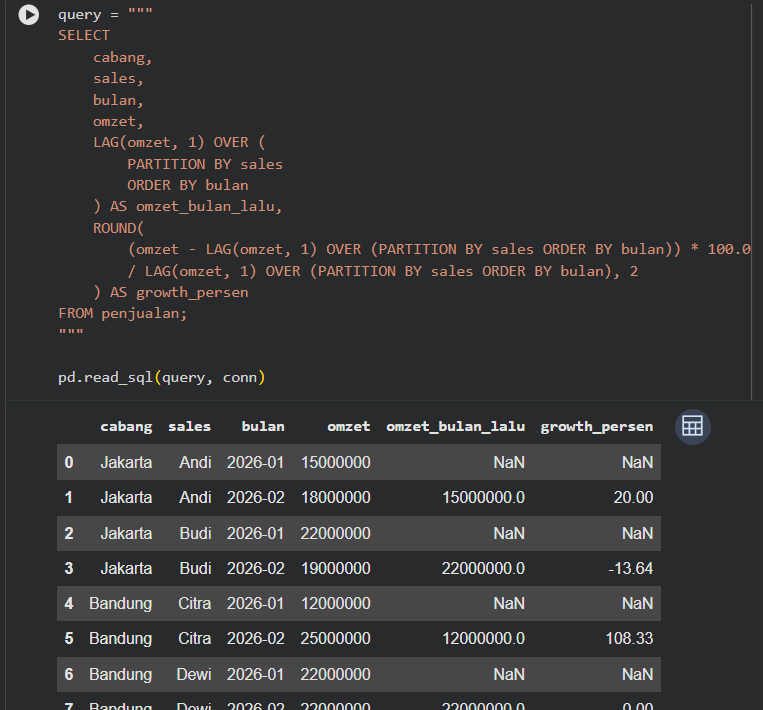
Task: Place cursor on pd.read_sql(query, conn) line
Action: (162, 378)
